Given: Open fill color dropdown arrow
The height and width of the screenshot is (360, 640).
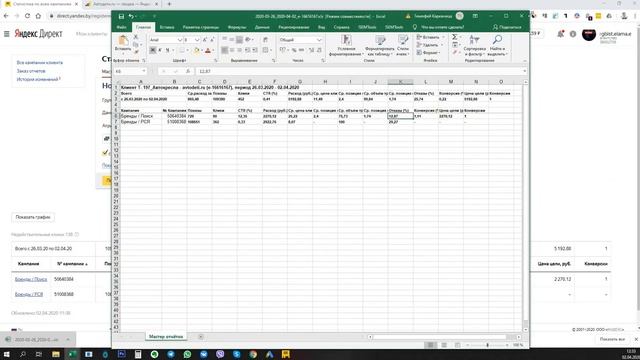Looking at the screenshot, I should coord(202,50).
